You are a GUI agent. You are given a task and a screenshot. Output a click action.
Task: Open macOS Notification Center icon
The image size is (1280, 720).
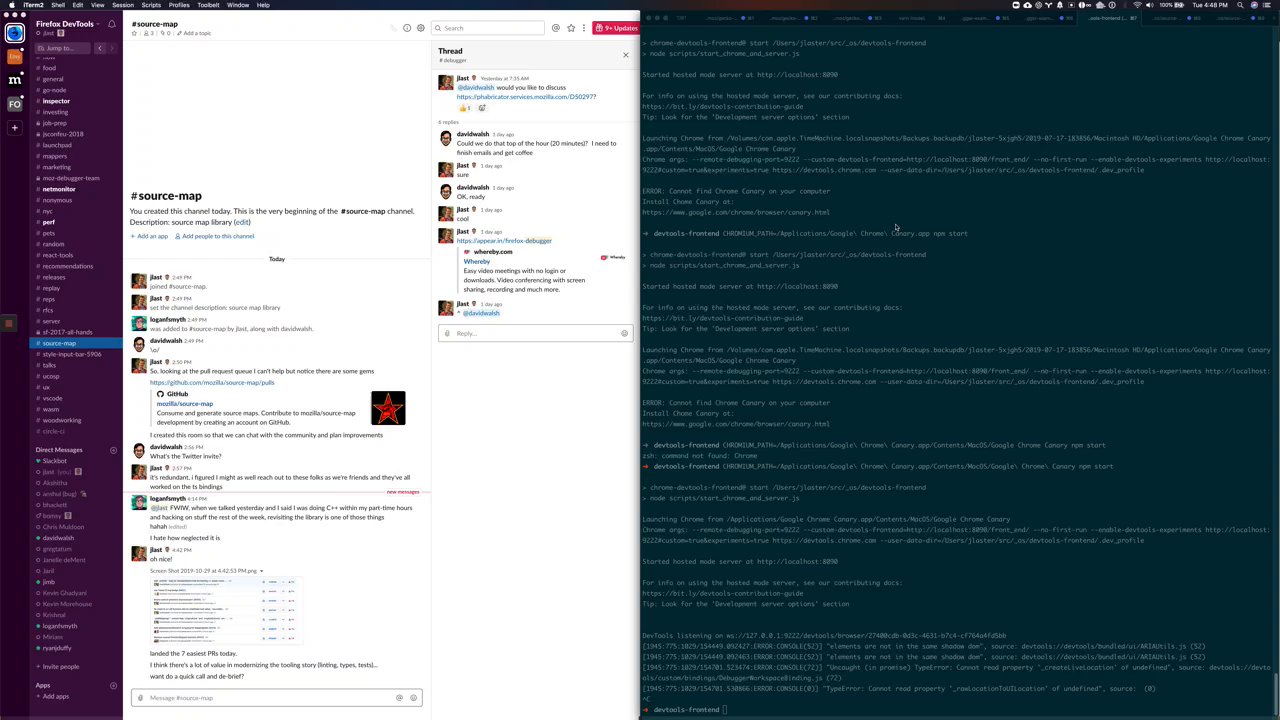coord(1268,5)
